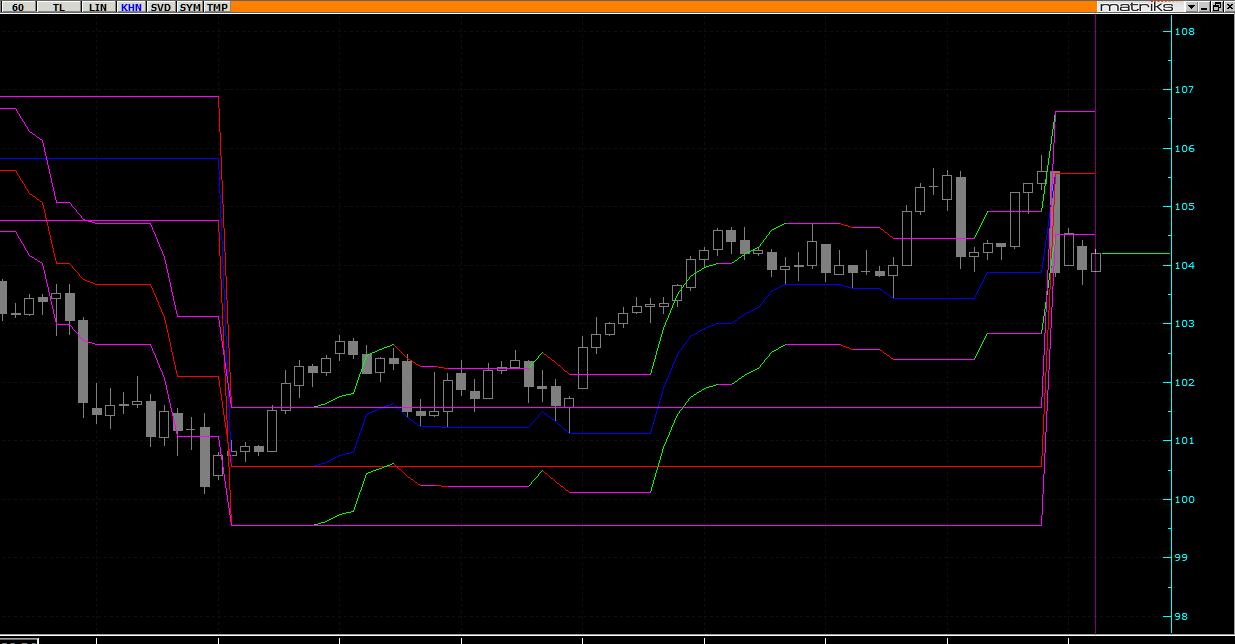This screenshot has width=1235, height=644.
Task: Toggle the KHN button
Action: pyautogui.click(x=131, y=6)
